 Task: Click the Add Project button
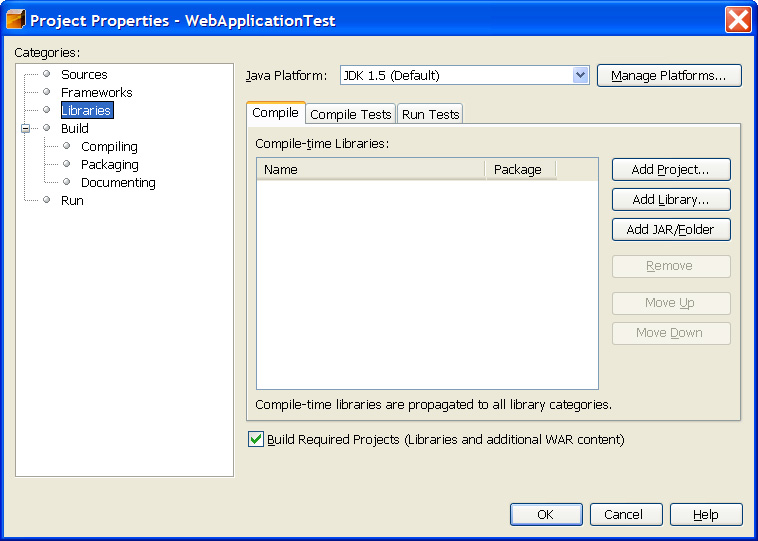[x=670, y=170]
